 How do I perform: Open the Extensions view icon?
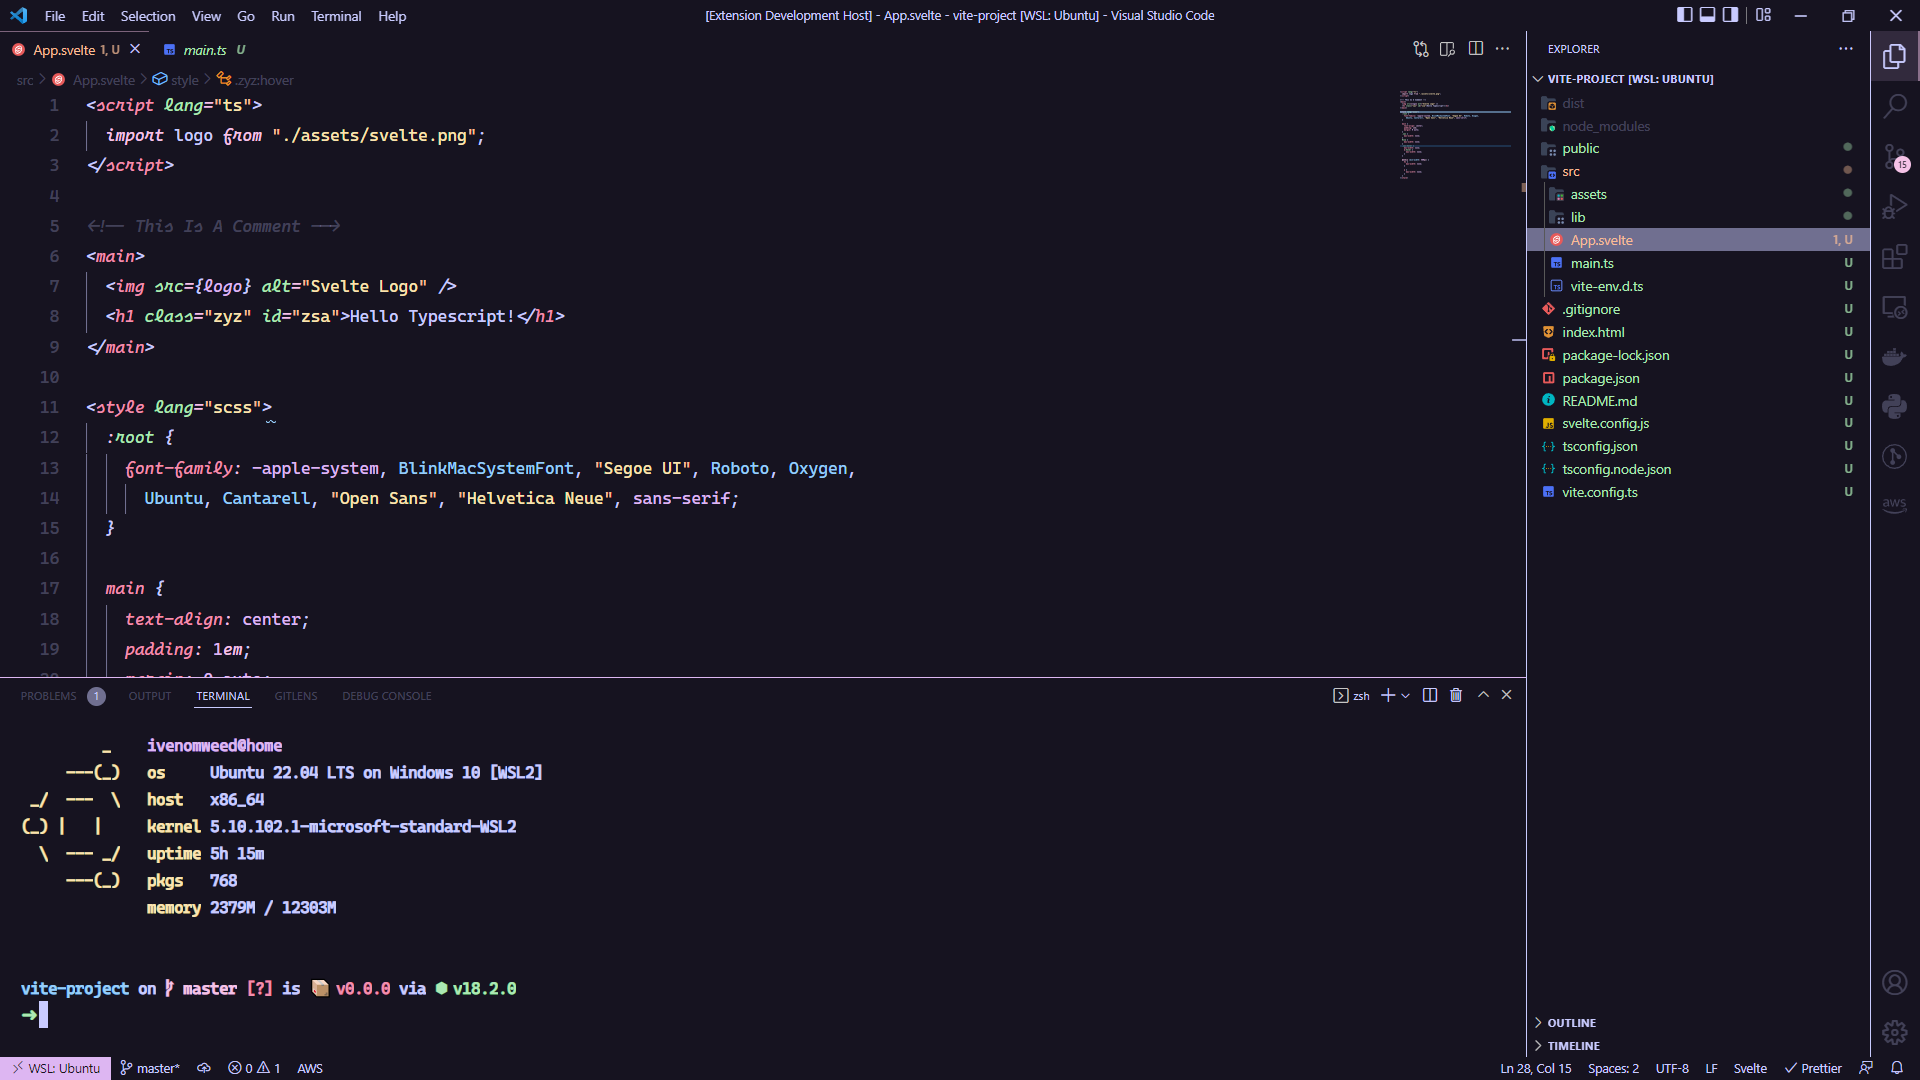pyautogui.click(x=1894, y=257)
